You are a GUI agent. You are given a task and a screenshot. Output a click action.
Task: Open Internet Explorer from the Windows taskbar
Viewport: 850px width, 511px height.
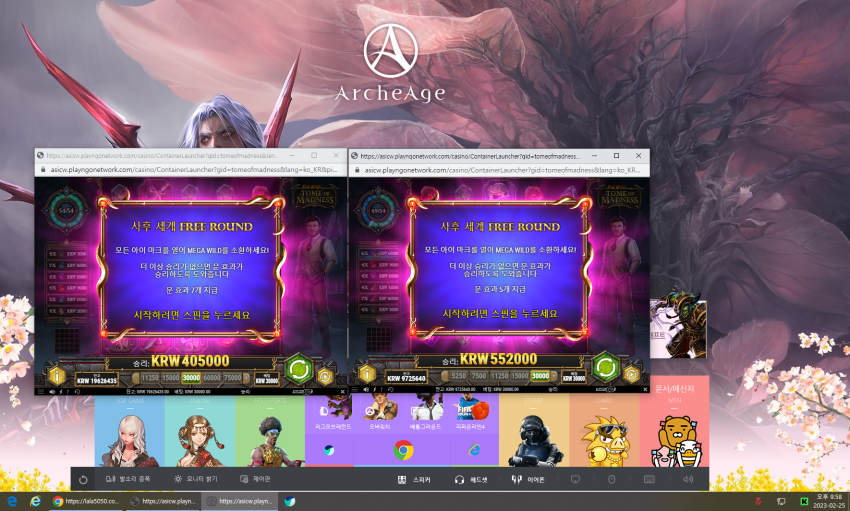pos(35,501)
